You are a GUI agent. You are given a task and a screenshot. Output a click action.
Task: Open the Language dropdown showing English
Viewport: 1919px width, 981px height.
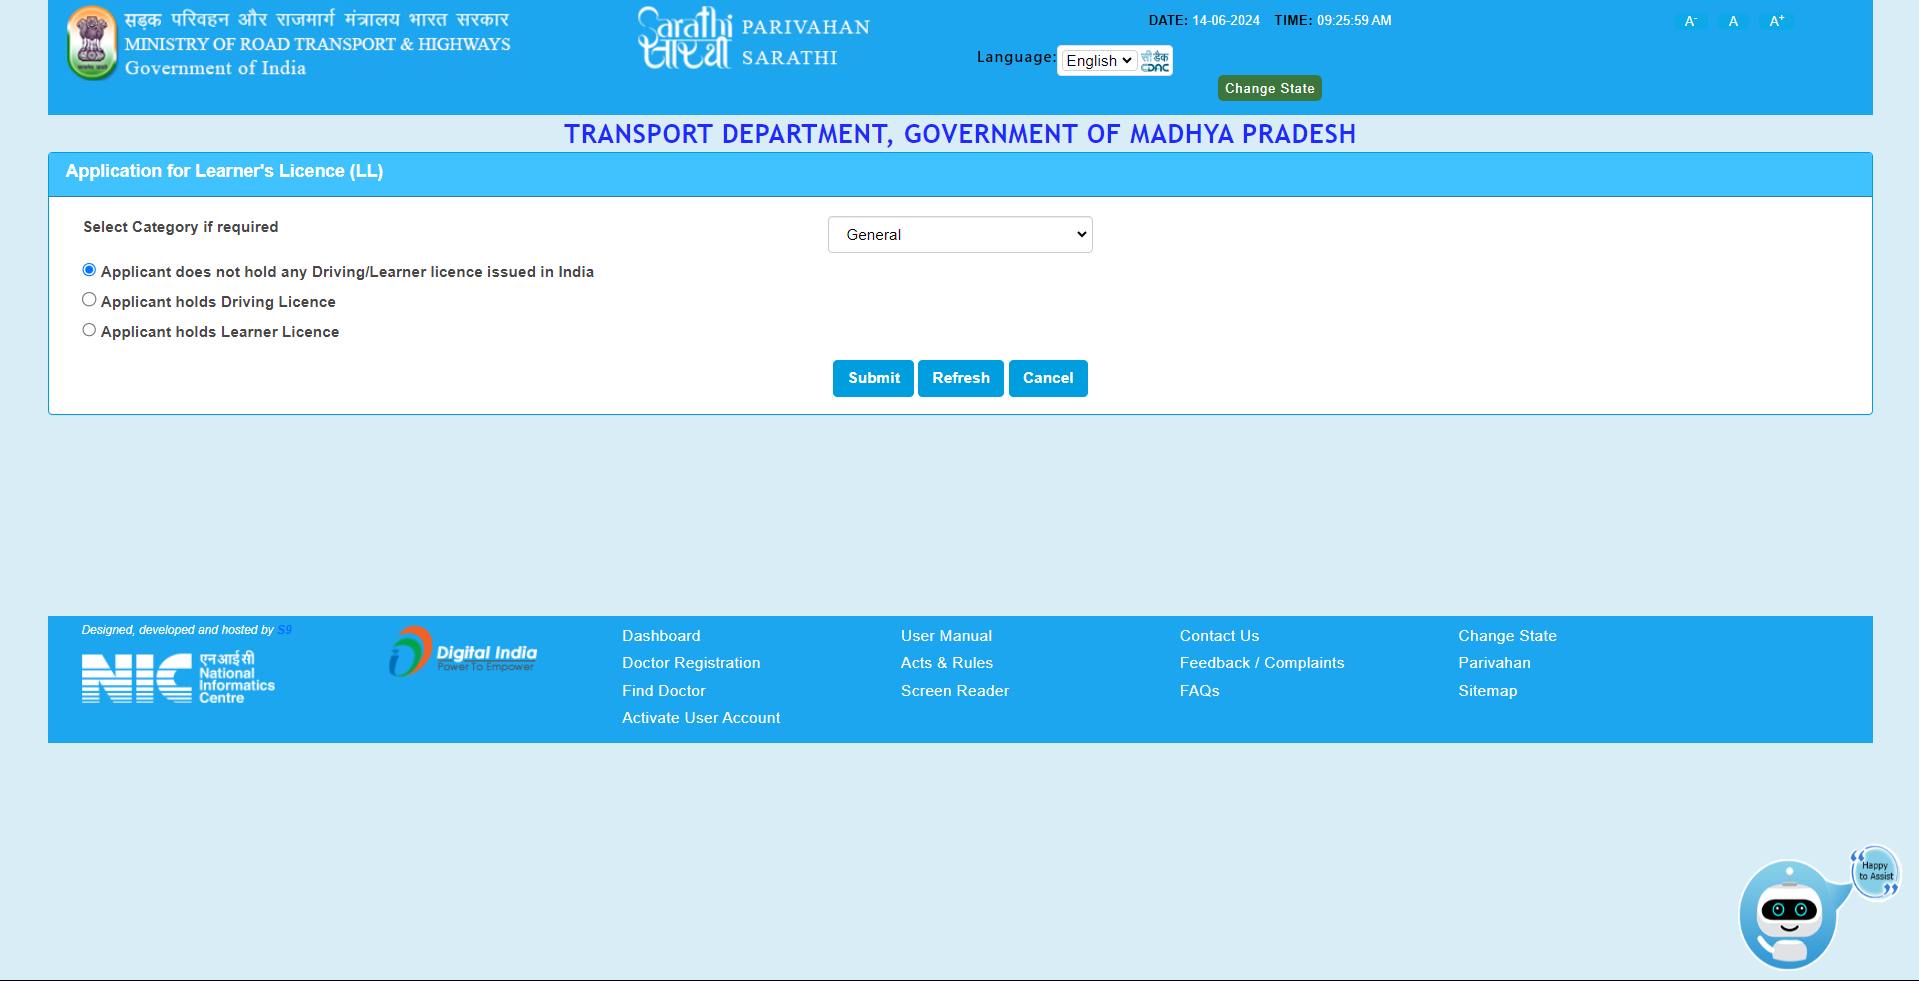(1098, 61)
